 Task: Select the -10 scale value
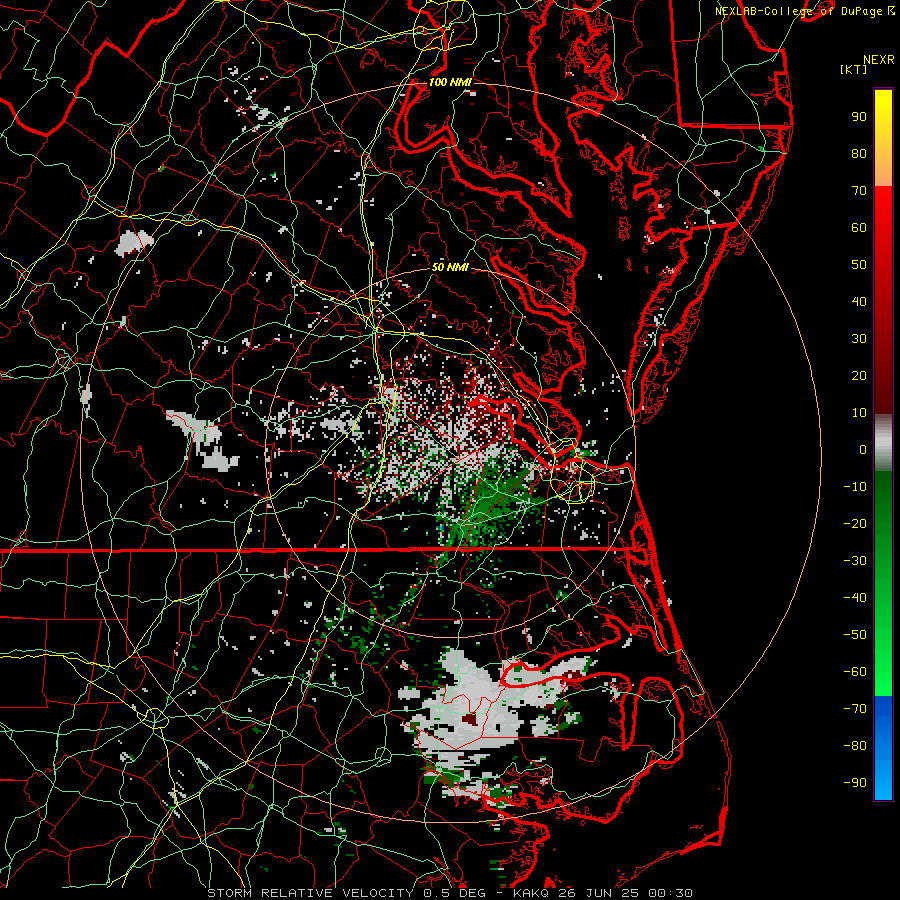pos(855,487)
